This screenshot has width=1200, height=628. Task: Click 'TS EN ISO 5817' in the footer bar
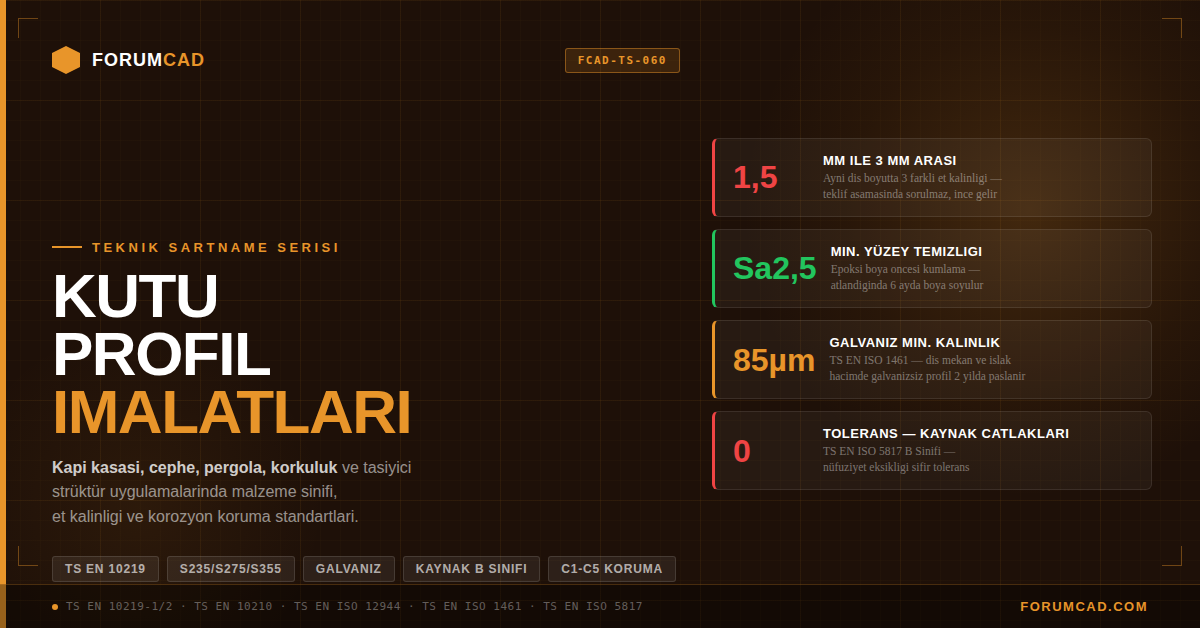coord(593,606)
